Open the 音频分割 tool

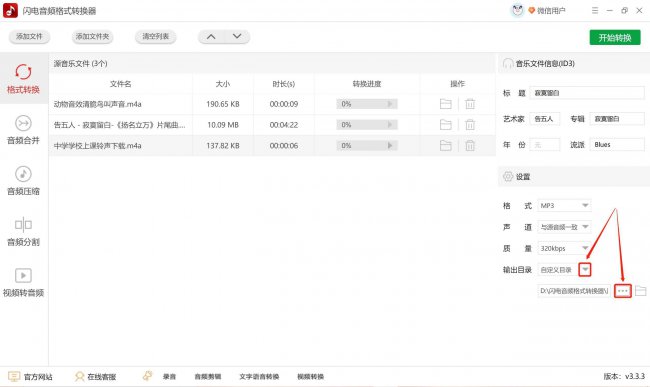point(23,232)
